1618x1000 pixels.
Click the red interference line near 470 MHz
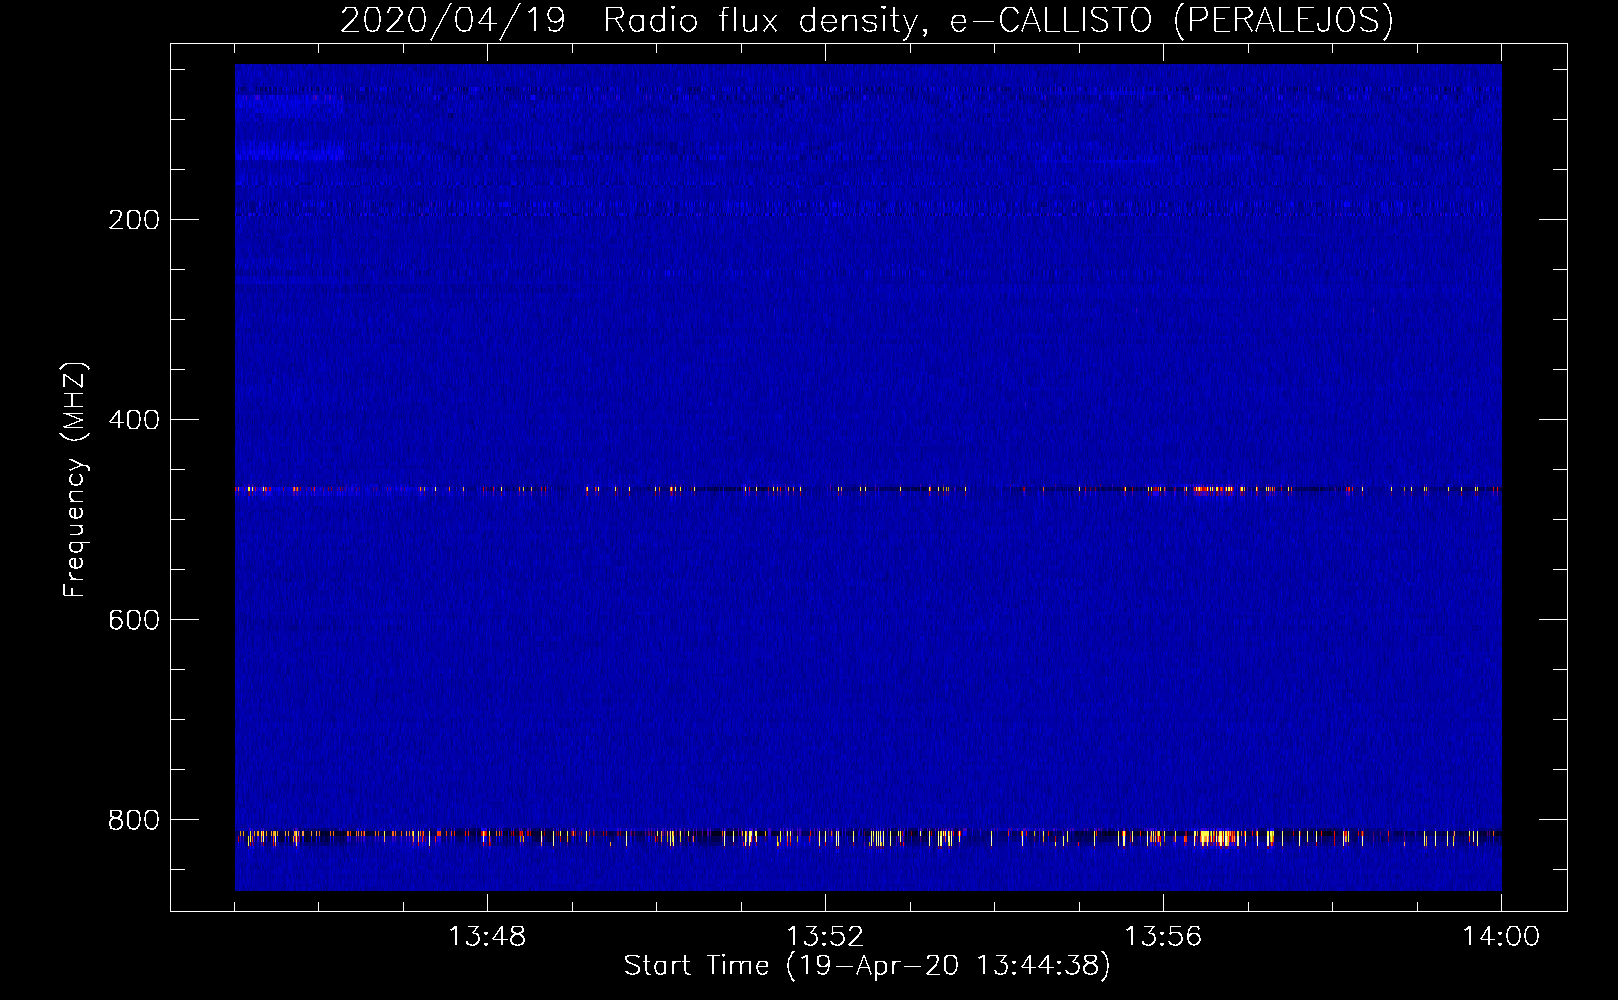pyautogui.click(x=868, y=490)
